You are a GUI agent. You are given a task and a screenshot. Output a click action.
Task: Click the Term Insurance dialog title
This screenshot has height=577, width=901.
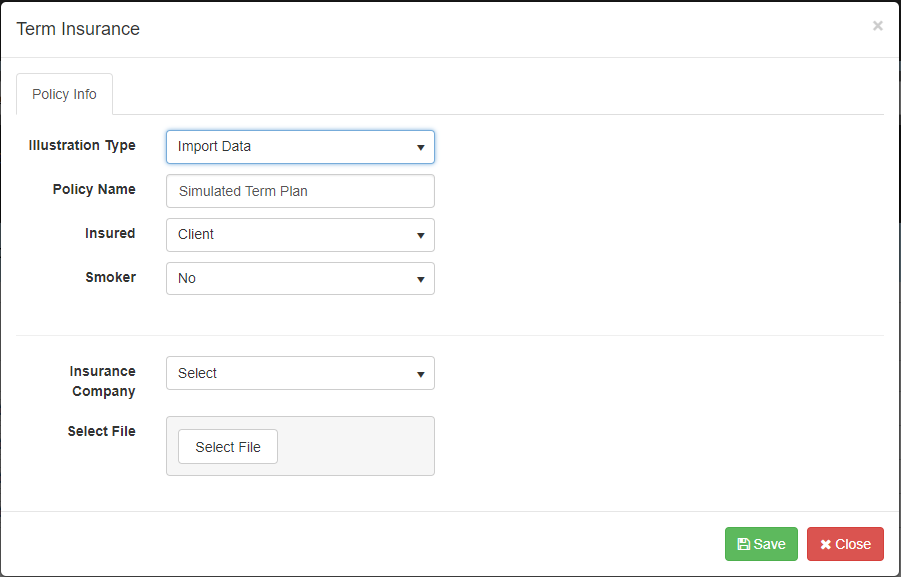pos(78,29)
